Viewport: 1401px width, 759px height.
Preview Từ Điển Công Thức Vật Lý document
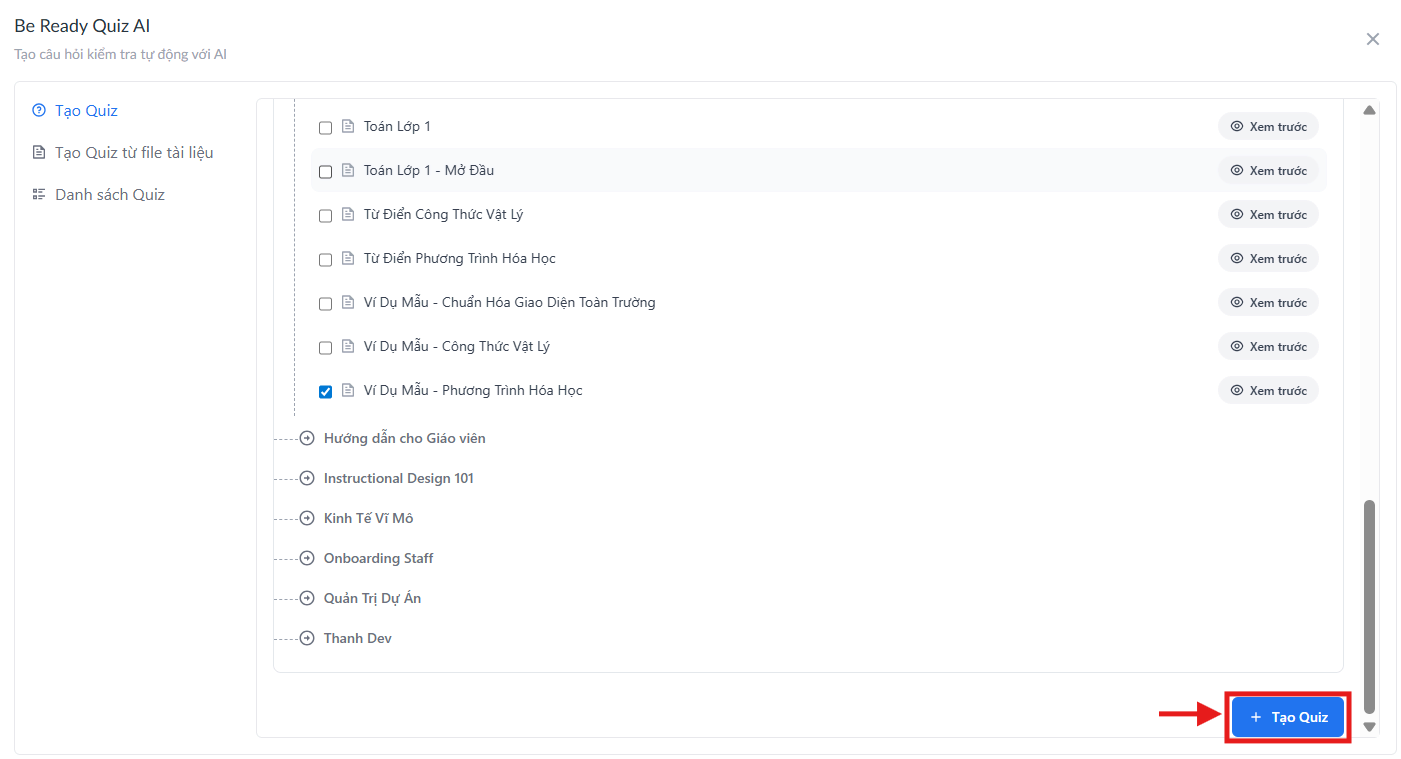pyautogui.click(x=1268, y=215)
